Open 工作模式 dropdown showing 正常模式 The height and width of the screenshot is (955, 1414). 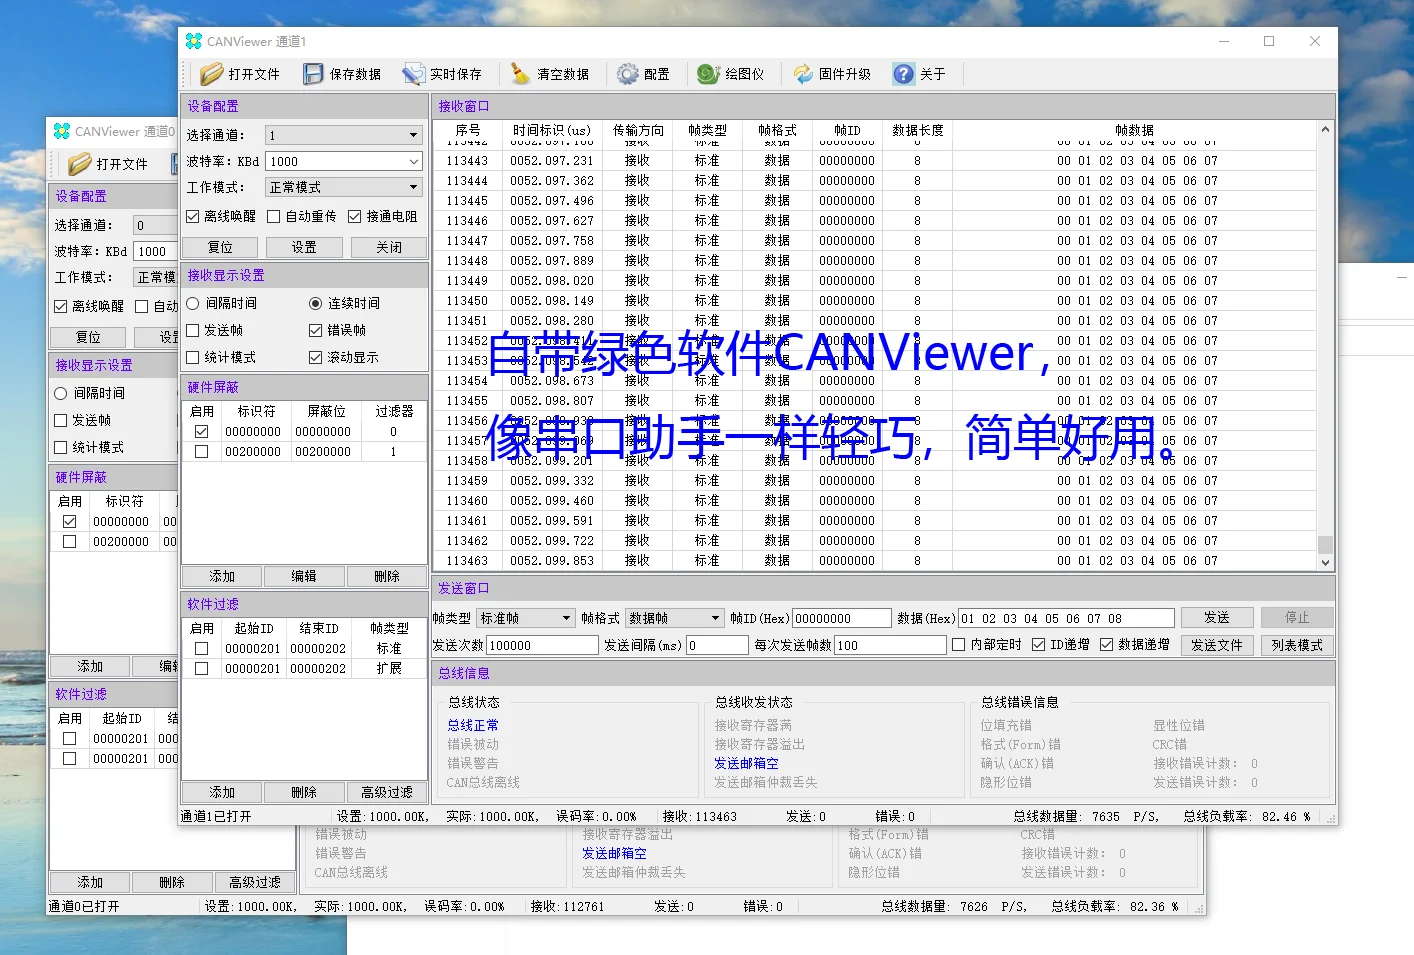pyautogui.click(x=344, y=187)
